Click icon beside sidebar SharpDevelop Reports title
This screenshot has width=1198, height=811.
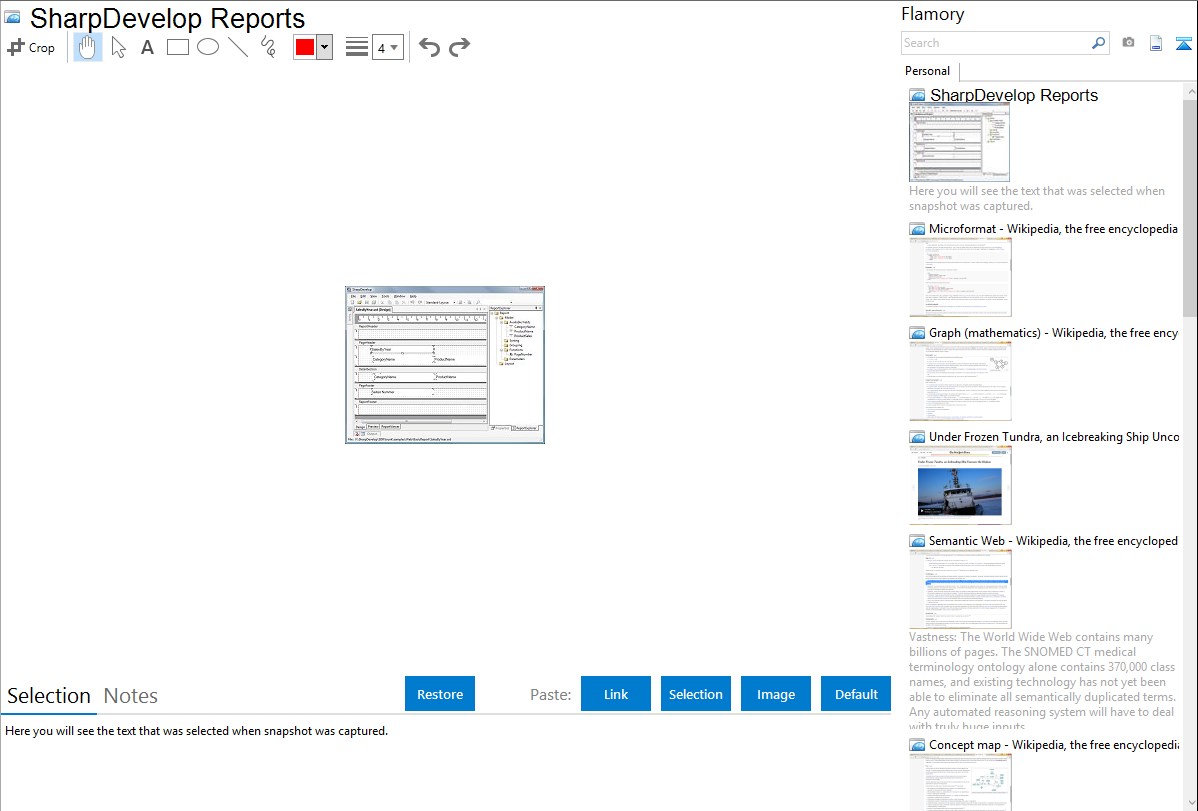(917, 96)
